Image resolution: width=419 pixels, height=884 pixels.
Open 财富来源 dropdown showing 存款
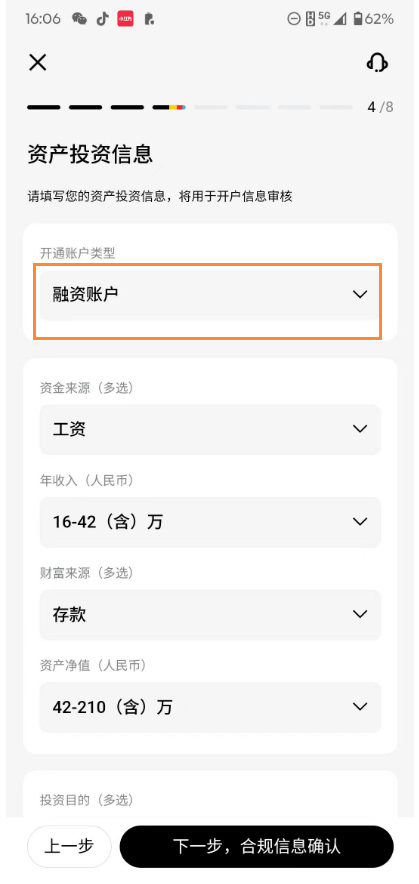point(210,615)
